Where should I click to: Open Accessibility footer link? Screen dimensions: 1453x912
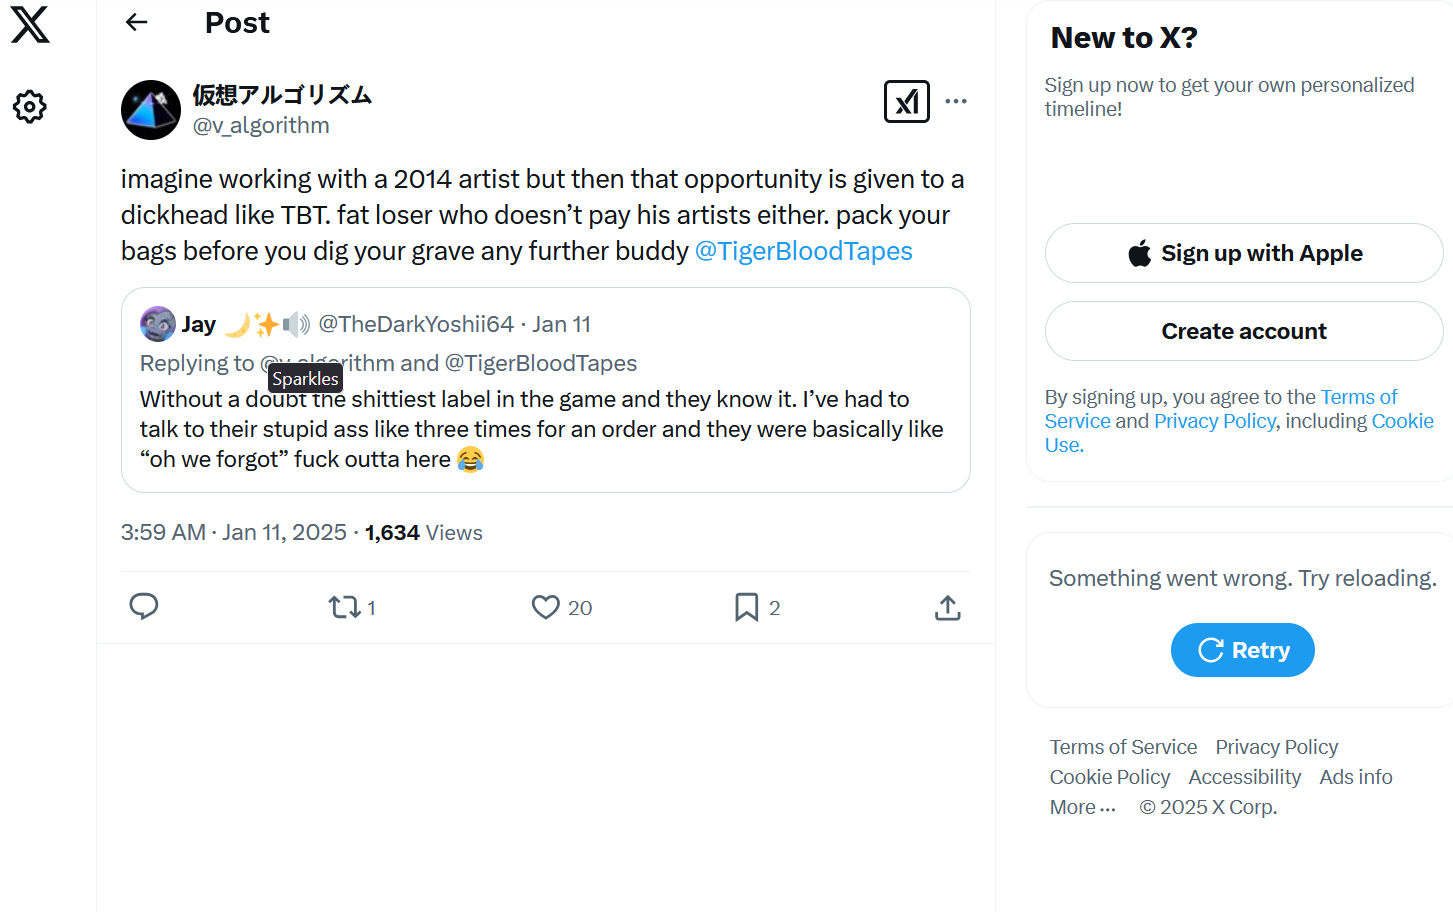point(1244,777)
